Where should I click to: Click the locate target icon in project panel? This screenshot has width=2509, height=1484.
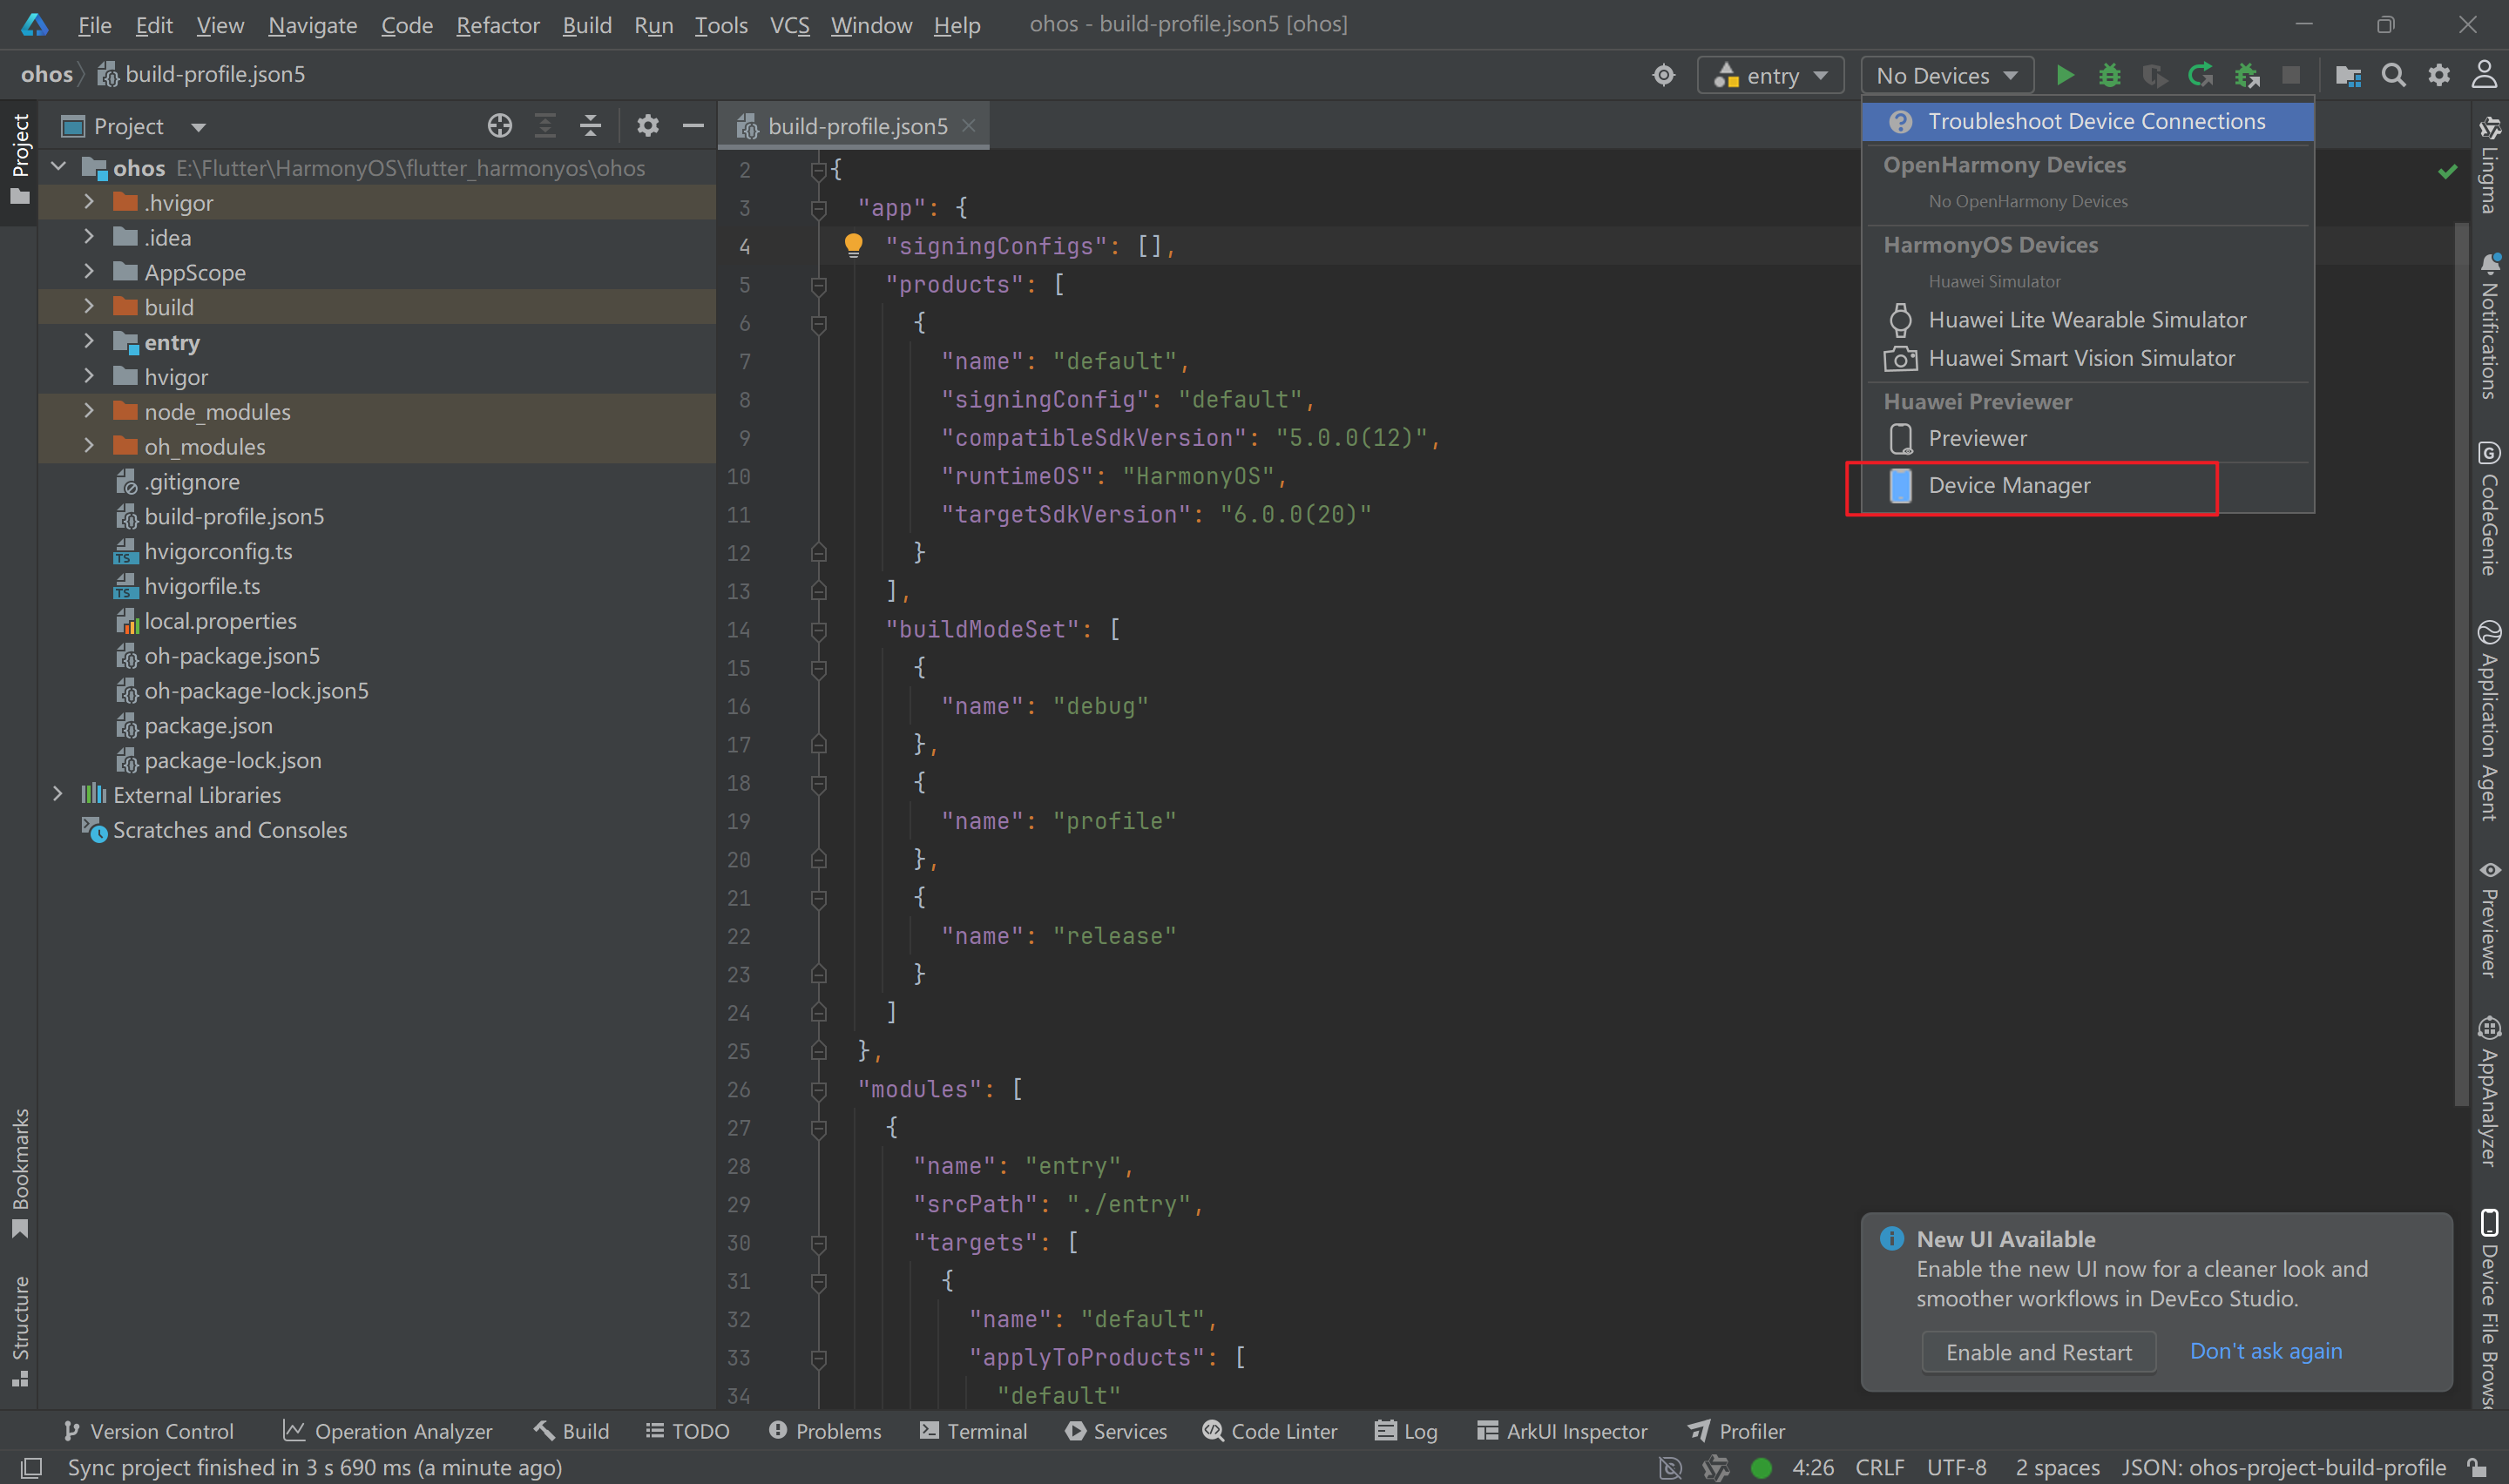point(499,126)
